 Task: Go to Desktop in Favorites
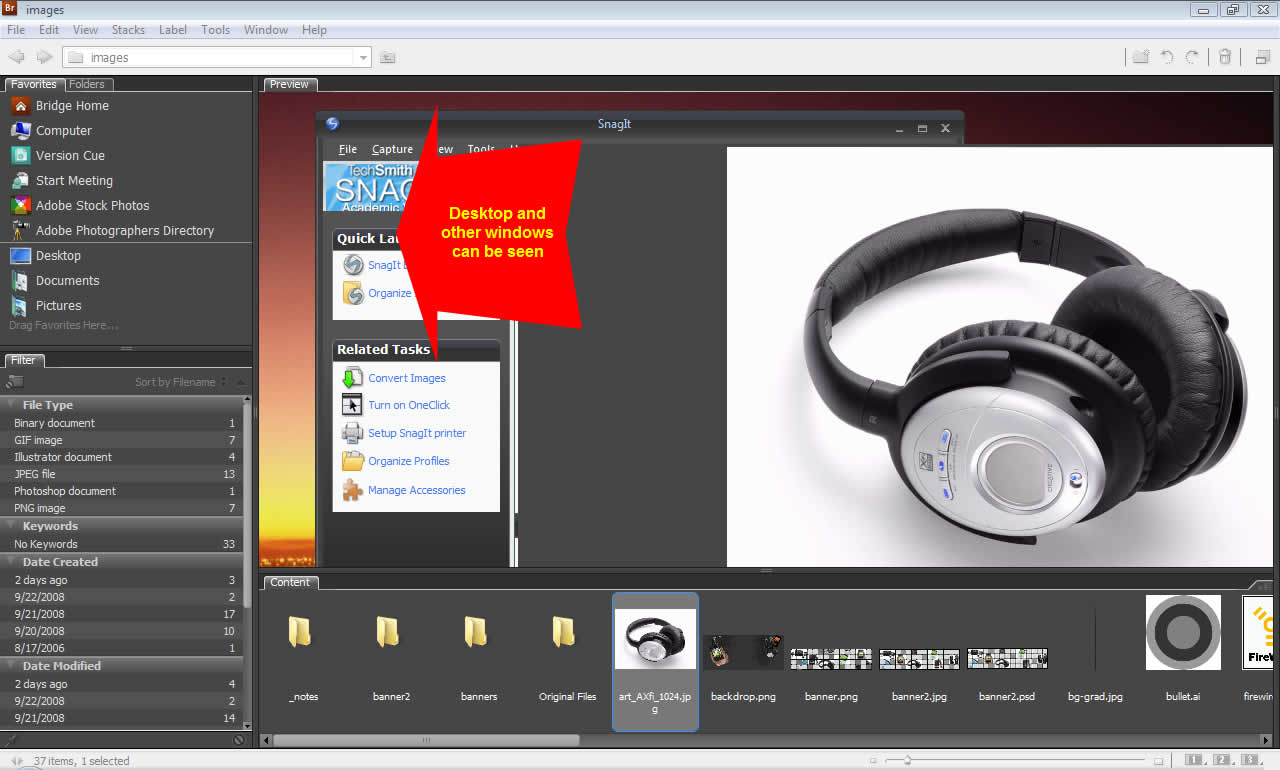[46, 255]
